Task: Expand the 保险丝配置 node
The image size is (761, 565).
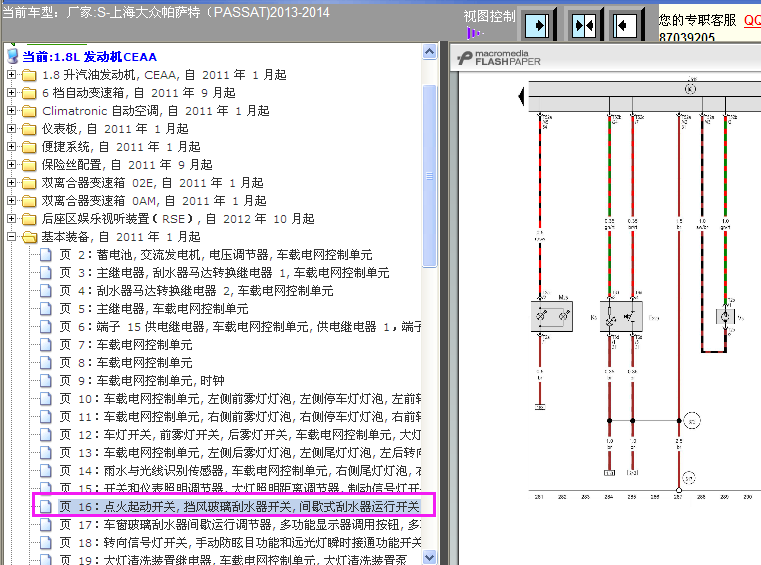Action: pos(11,165)
